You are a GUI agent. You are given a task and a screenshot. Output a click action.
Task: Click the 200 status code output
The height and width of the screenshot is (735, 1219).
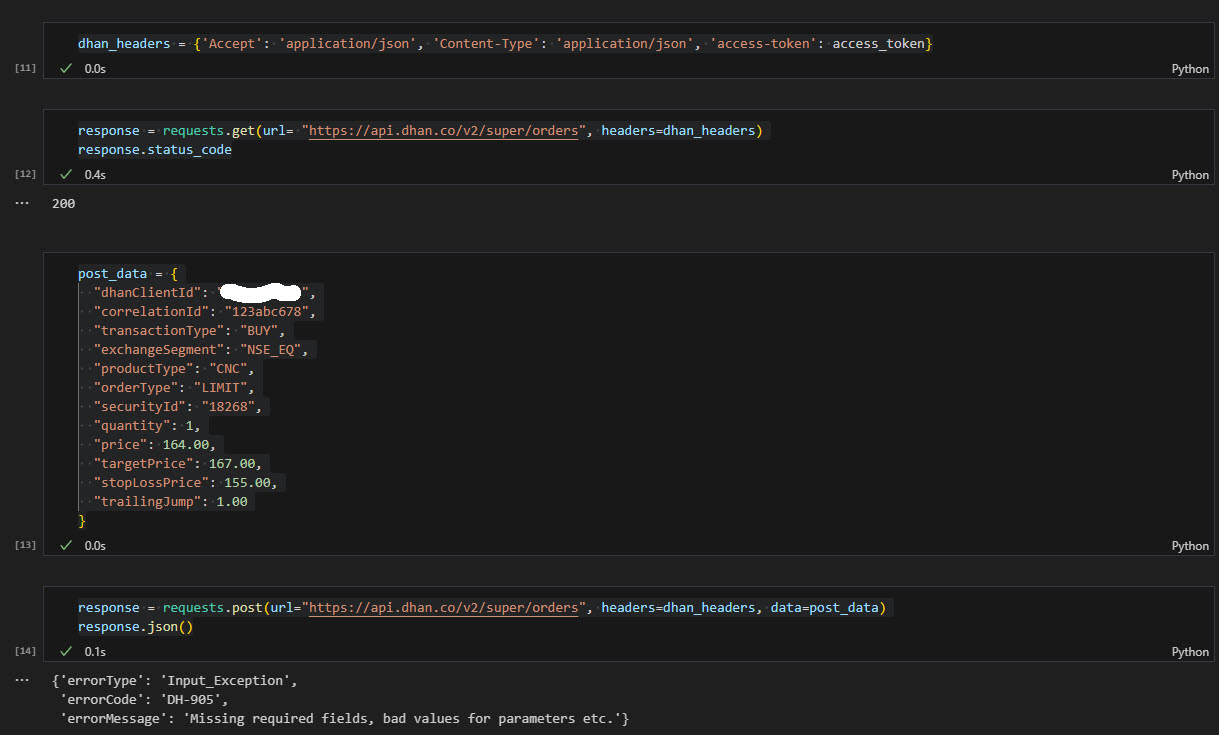64,204
